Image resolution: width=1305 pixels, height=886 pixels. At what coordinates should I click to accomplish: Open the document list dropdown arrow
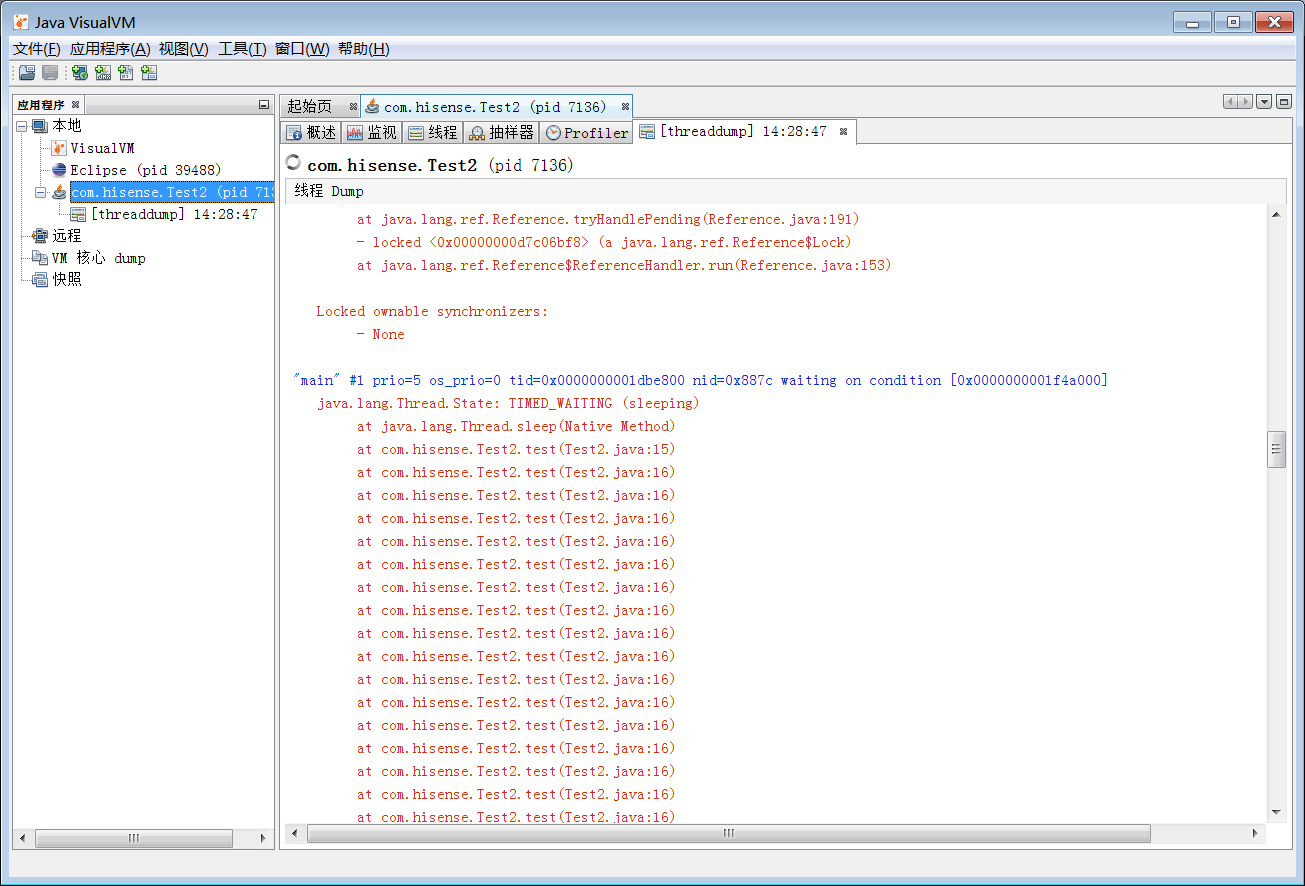1264,101
